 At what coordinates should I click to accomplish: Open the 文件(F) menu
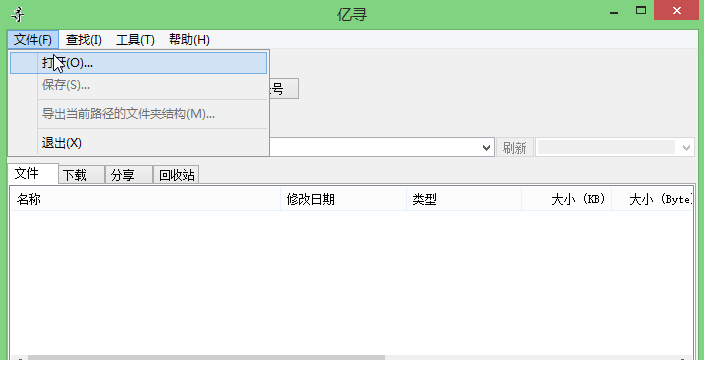(x=33, y=40)
